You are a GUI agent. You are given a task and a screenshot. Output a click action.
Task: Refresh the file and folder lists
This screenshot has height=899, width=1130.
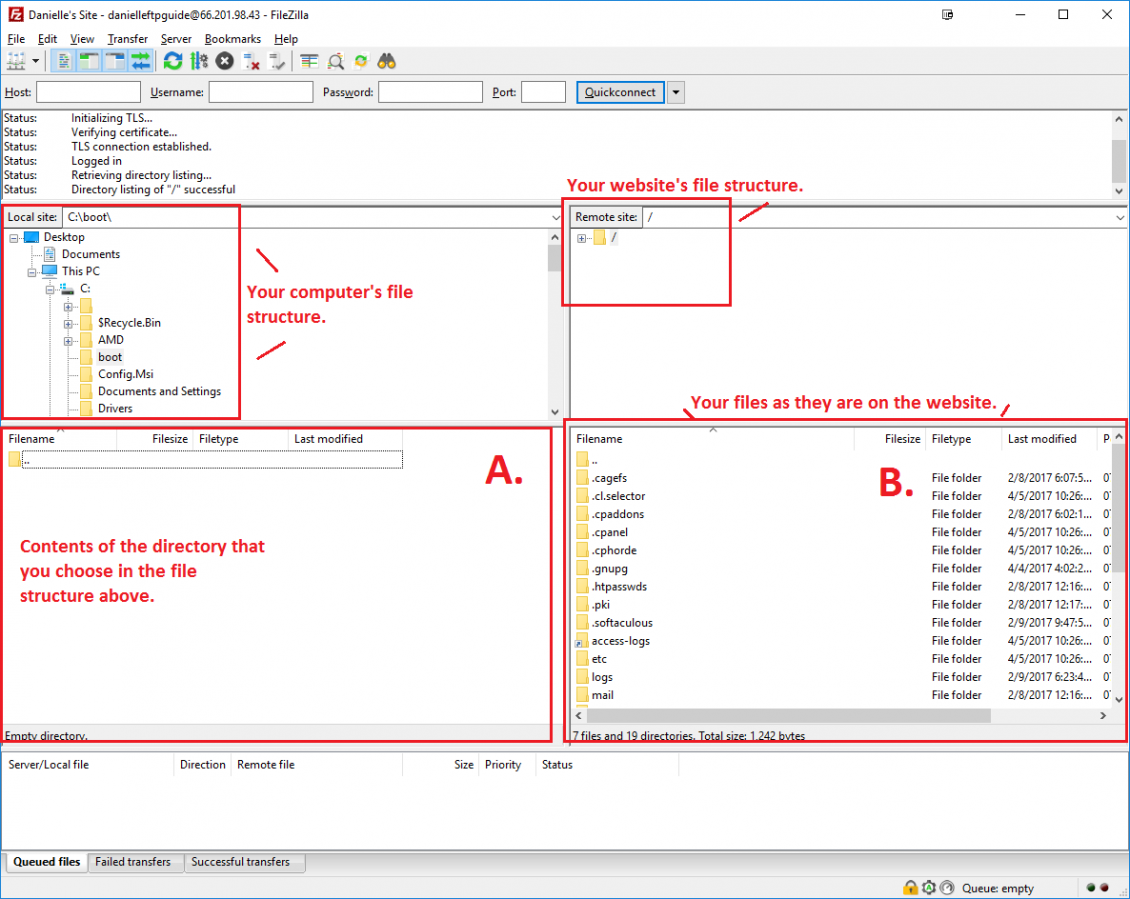pyautogui.click(x=173, y=61)
